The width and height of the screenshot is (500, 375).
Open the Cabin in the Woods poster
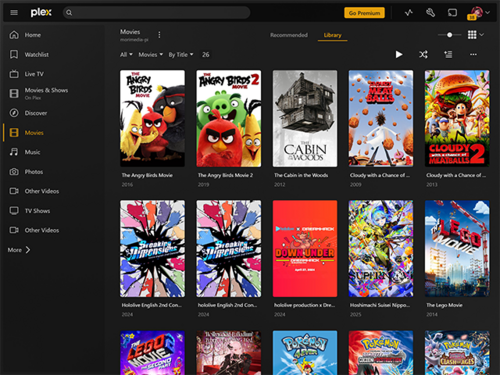305,118
